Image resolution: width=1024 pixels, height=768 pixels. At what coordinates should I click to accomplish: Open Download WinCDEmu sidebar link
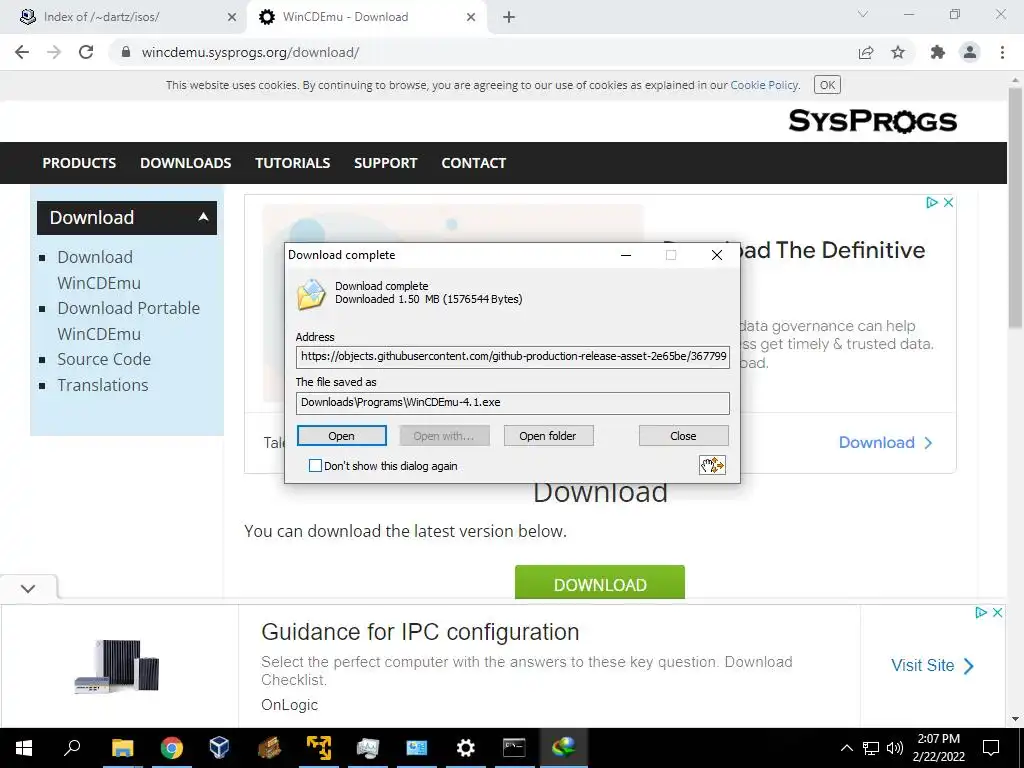(x=99, y=270)
